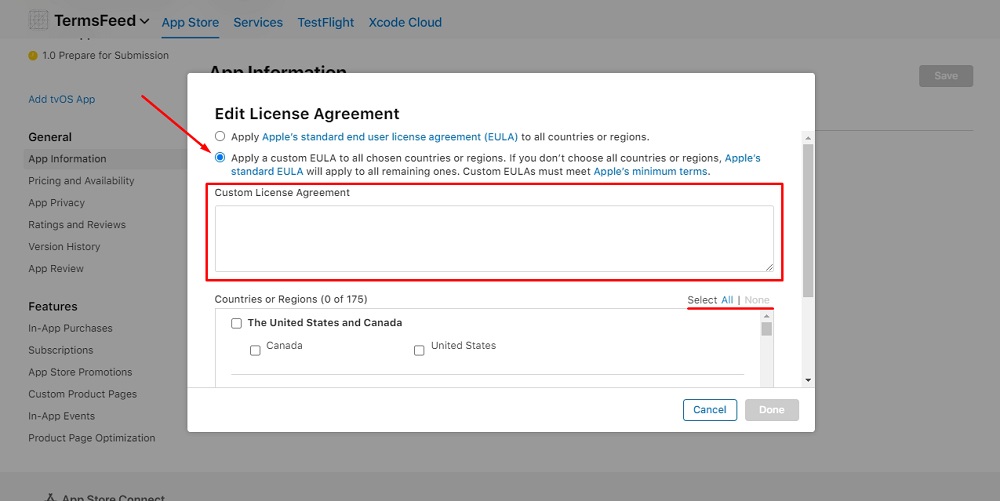Click the Save button behind dialog
The height and width of the screenshot is (501, 1000).
[946, 76]
